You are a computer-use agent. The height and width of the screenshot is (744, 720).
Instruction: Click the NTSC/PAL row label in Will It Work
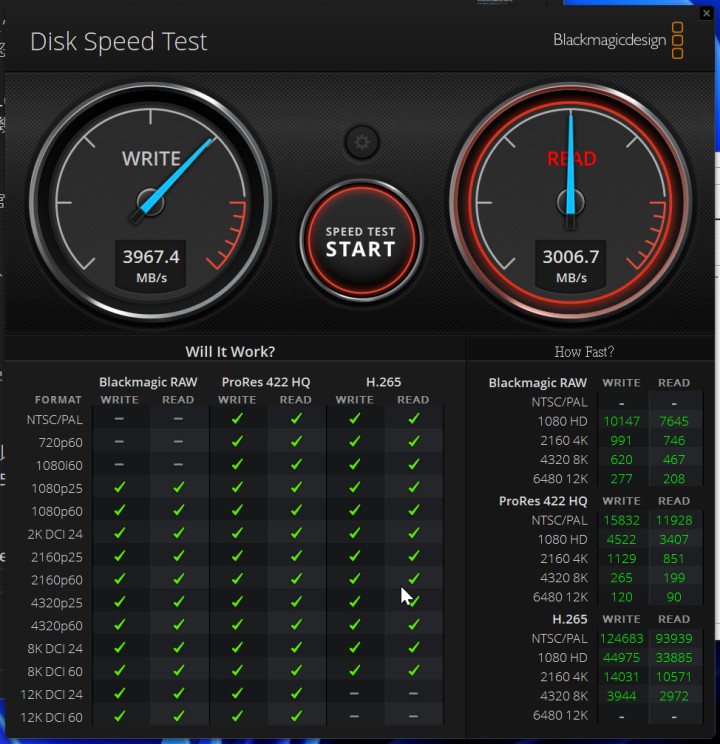click(x=55, y=419)
